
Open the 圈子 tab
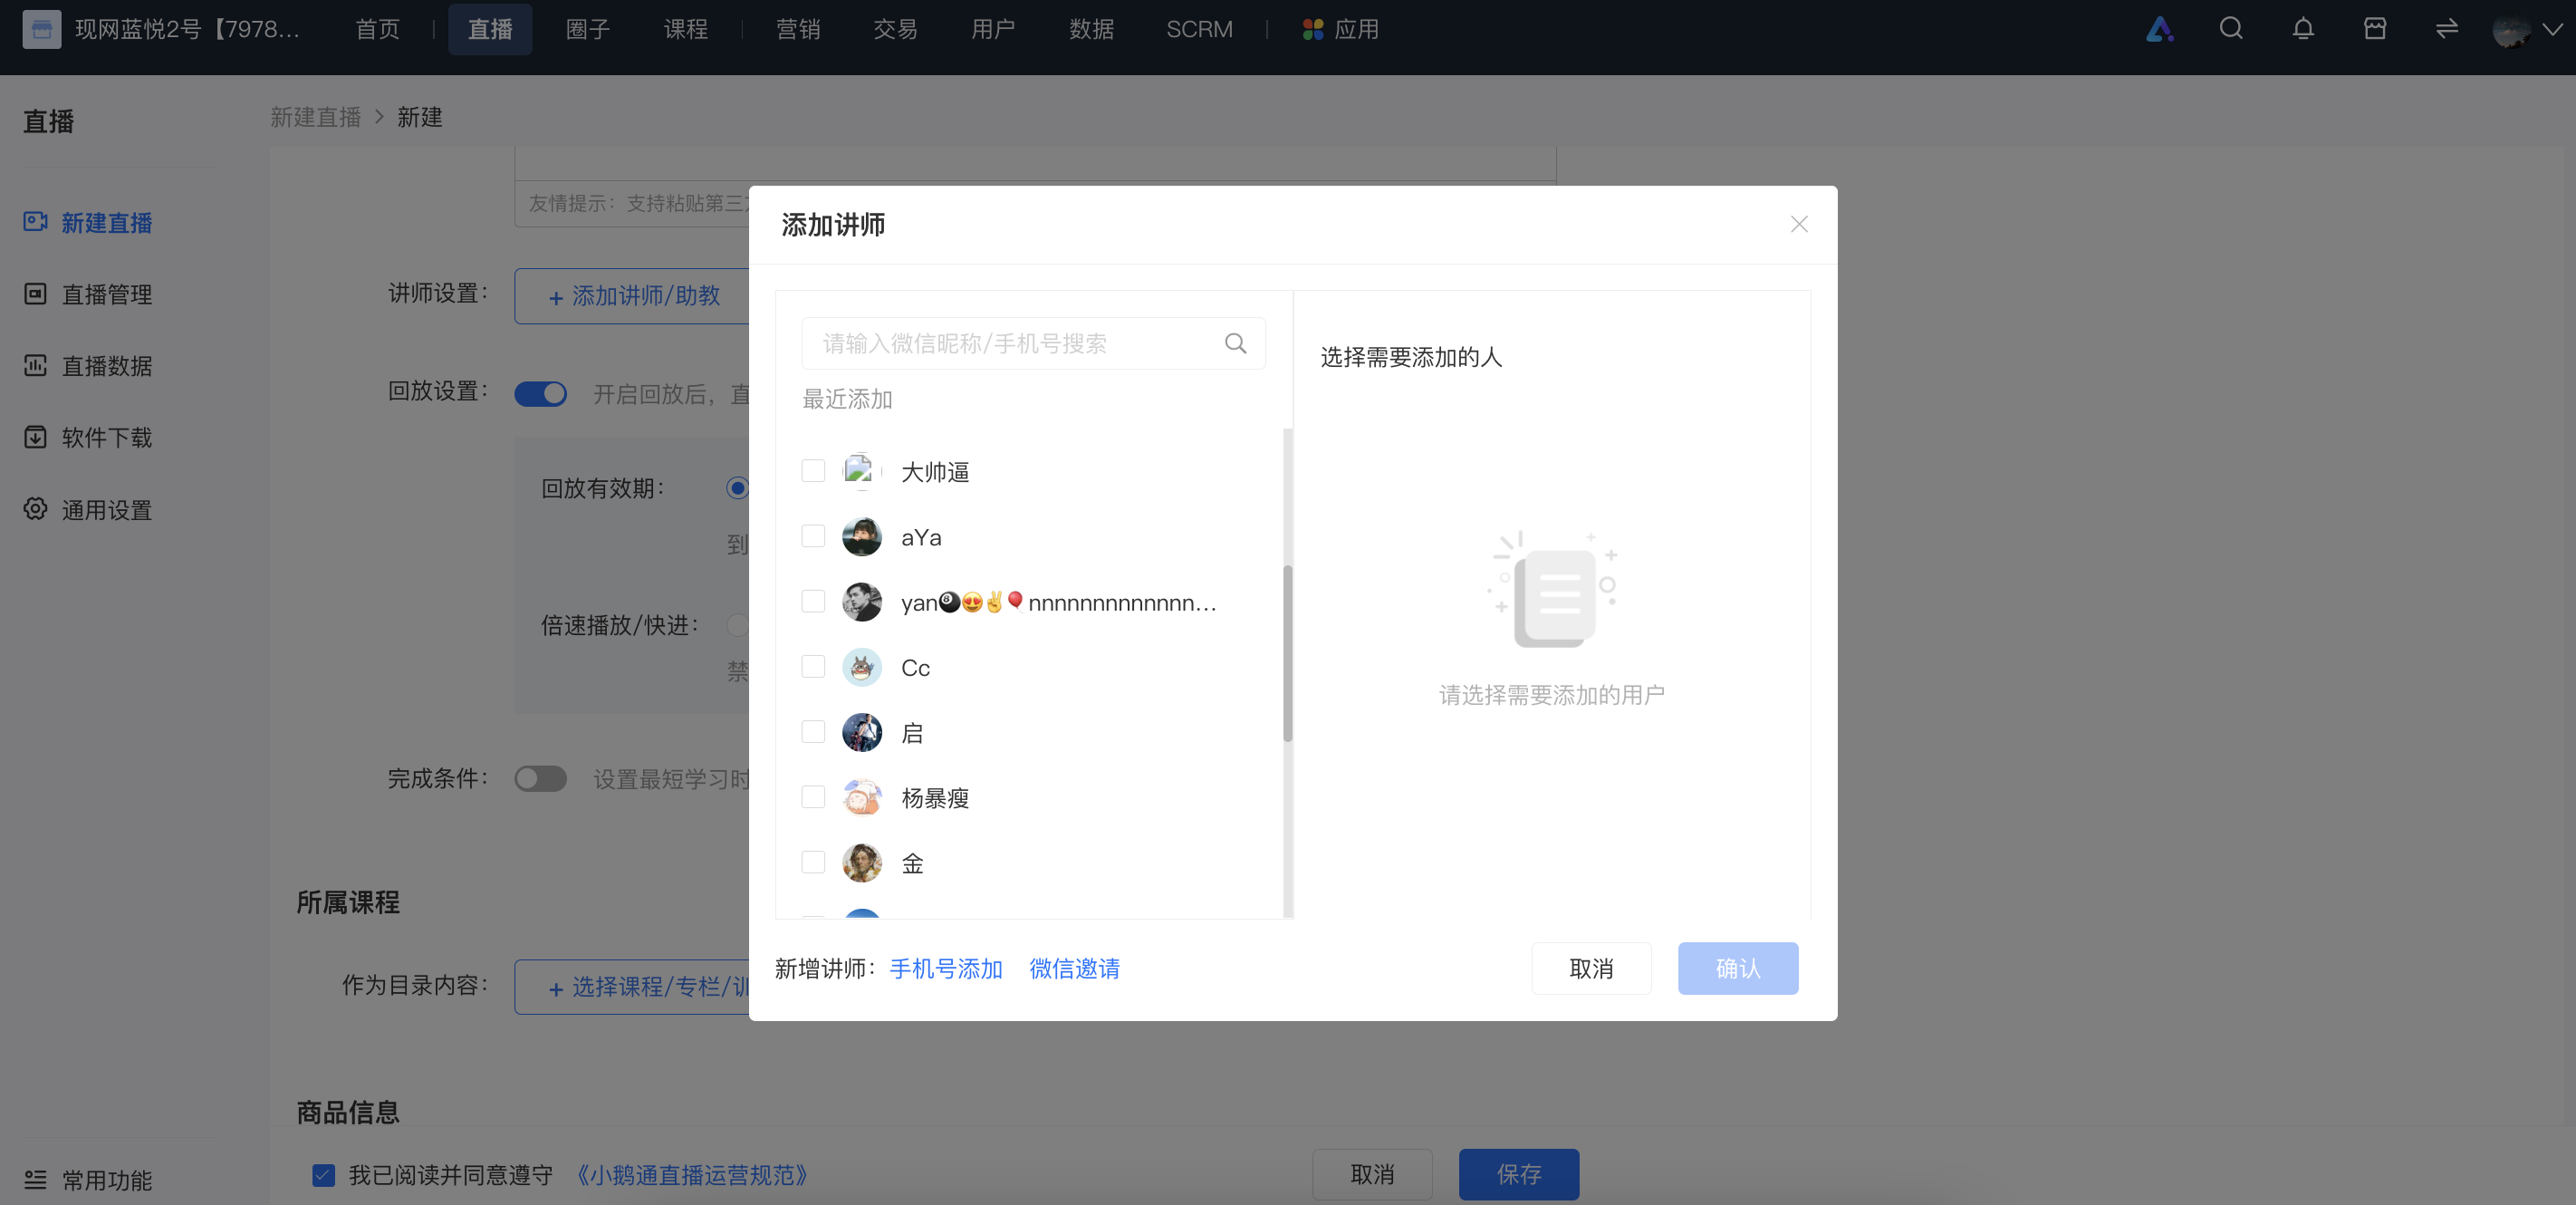[587, 29]
